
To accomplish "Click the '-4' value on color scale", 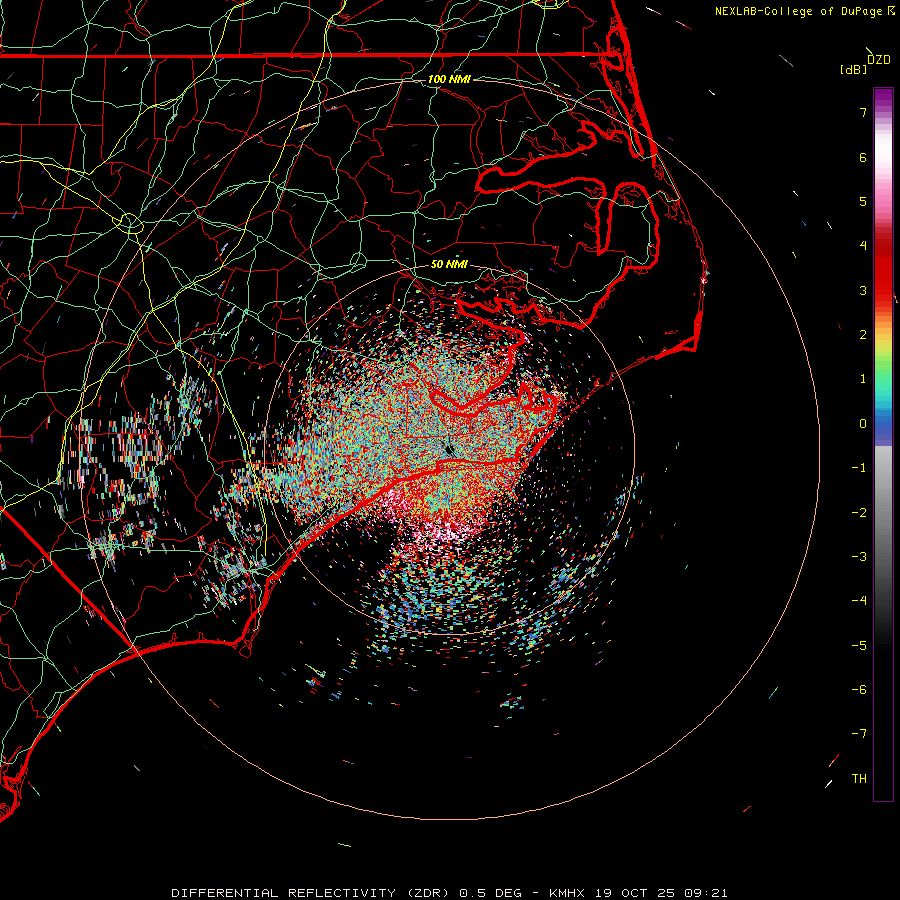I will (859, 601).
